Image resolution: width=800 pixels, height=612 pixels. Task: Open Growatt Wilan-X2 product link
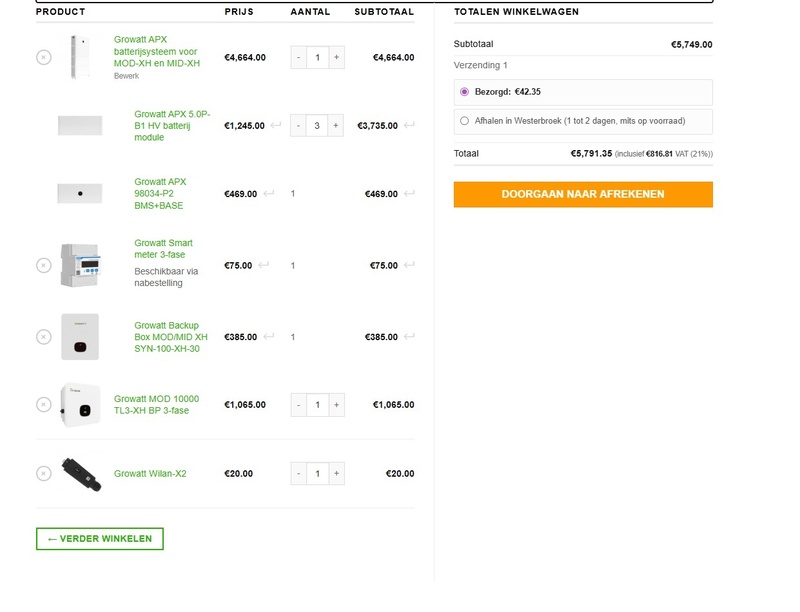[x=150, y=474]
